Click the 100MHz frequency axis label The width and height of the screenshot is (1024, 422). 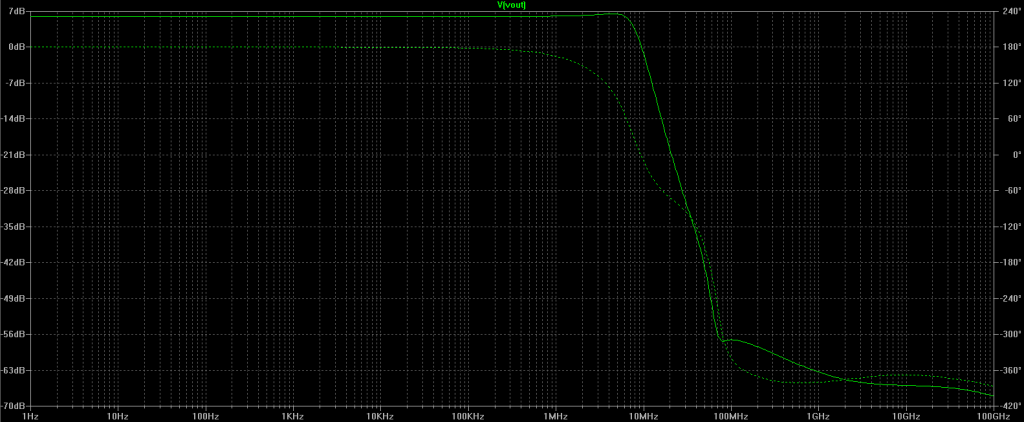[x=731, y=416]
